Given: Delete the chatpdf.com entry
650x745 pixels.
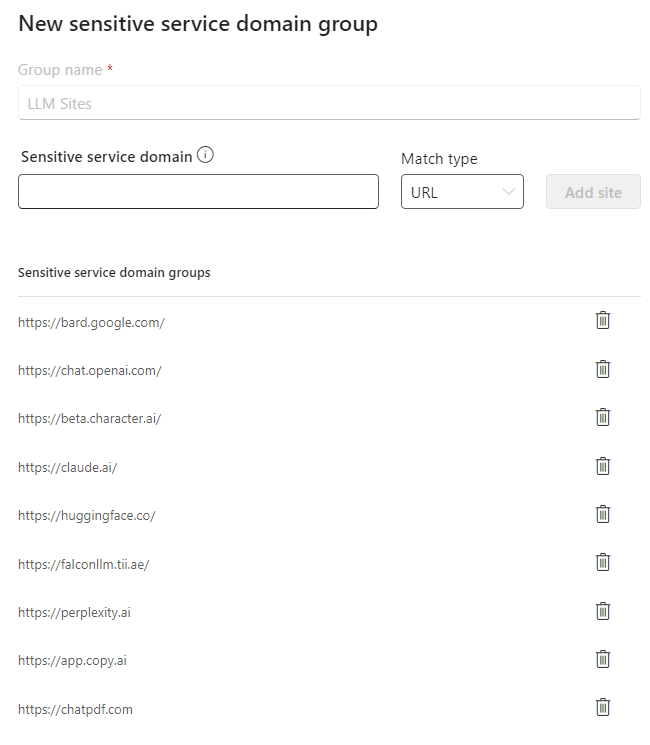Looking at the screenshot, I should [x=602, y=707].
